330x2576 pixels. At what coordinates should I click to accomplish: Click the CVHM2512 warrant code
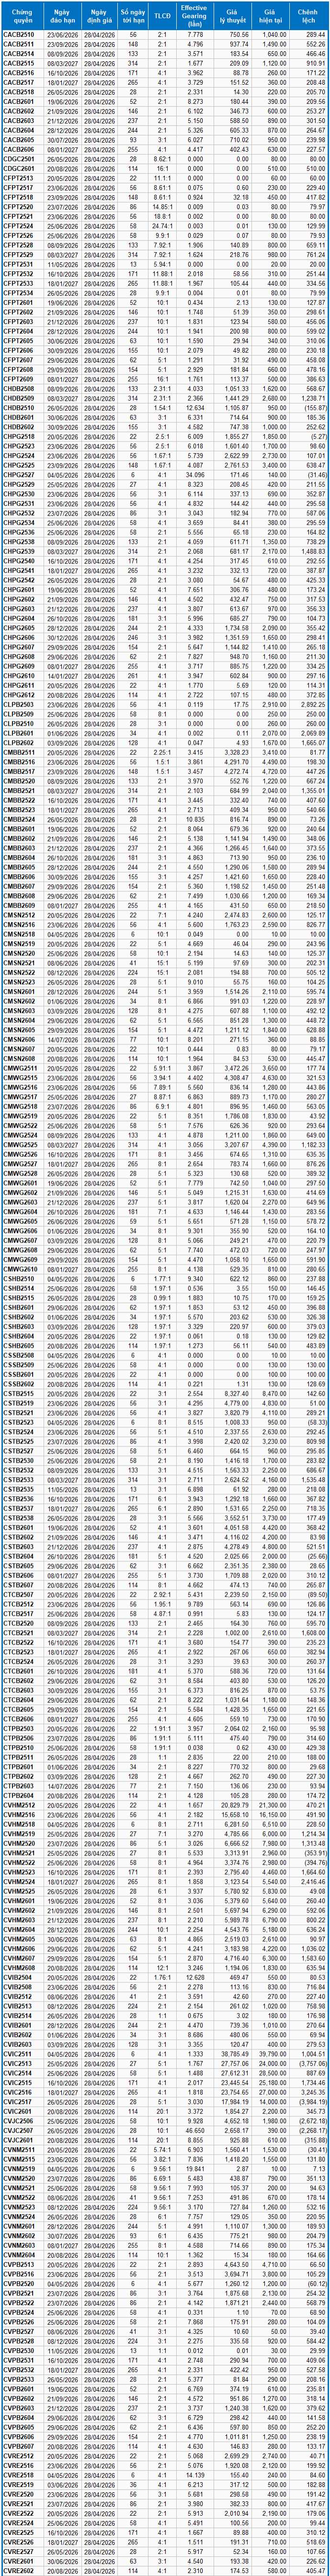point(18,1804)
